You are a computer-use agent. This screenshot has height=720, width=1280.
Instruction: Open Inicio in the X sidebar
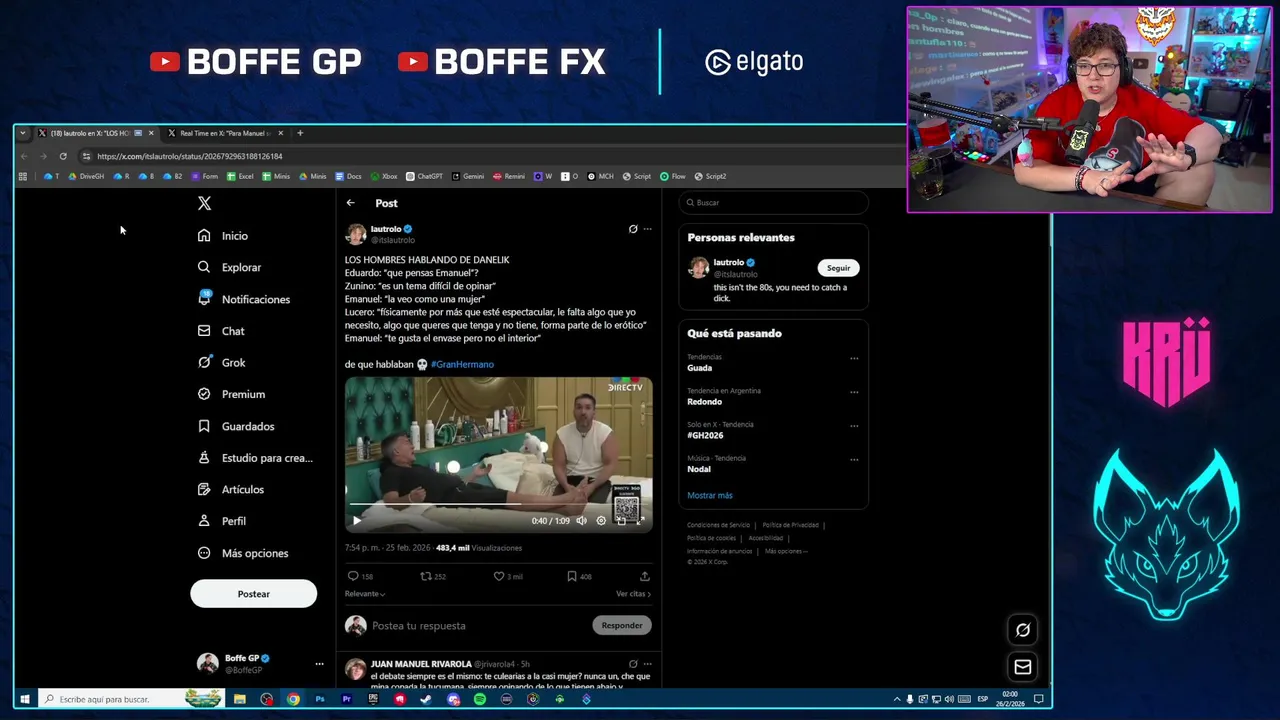(x=223, y=236)
